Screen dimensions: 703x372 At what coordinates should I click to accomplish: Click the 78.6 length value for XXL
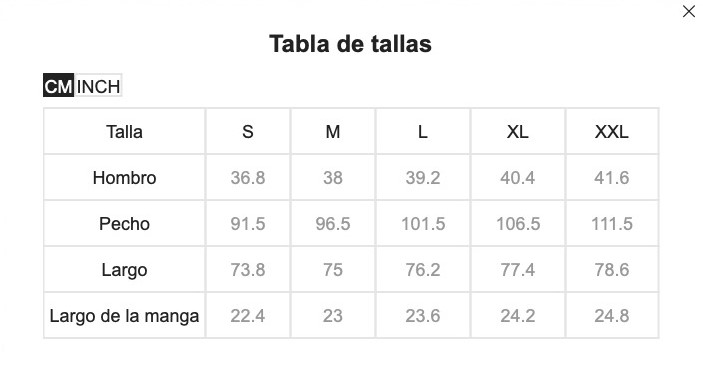coord(612,270)
